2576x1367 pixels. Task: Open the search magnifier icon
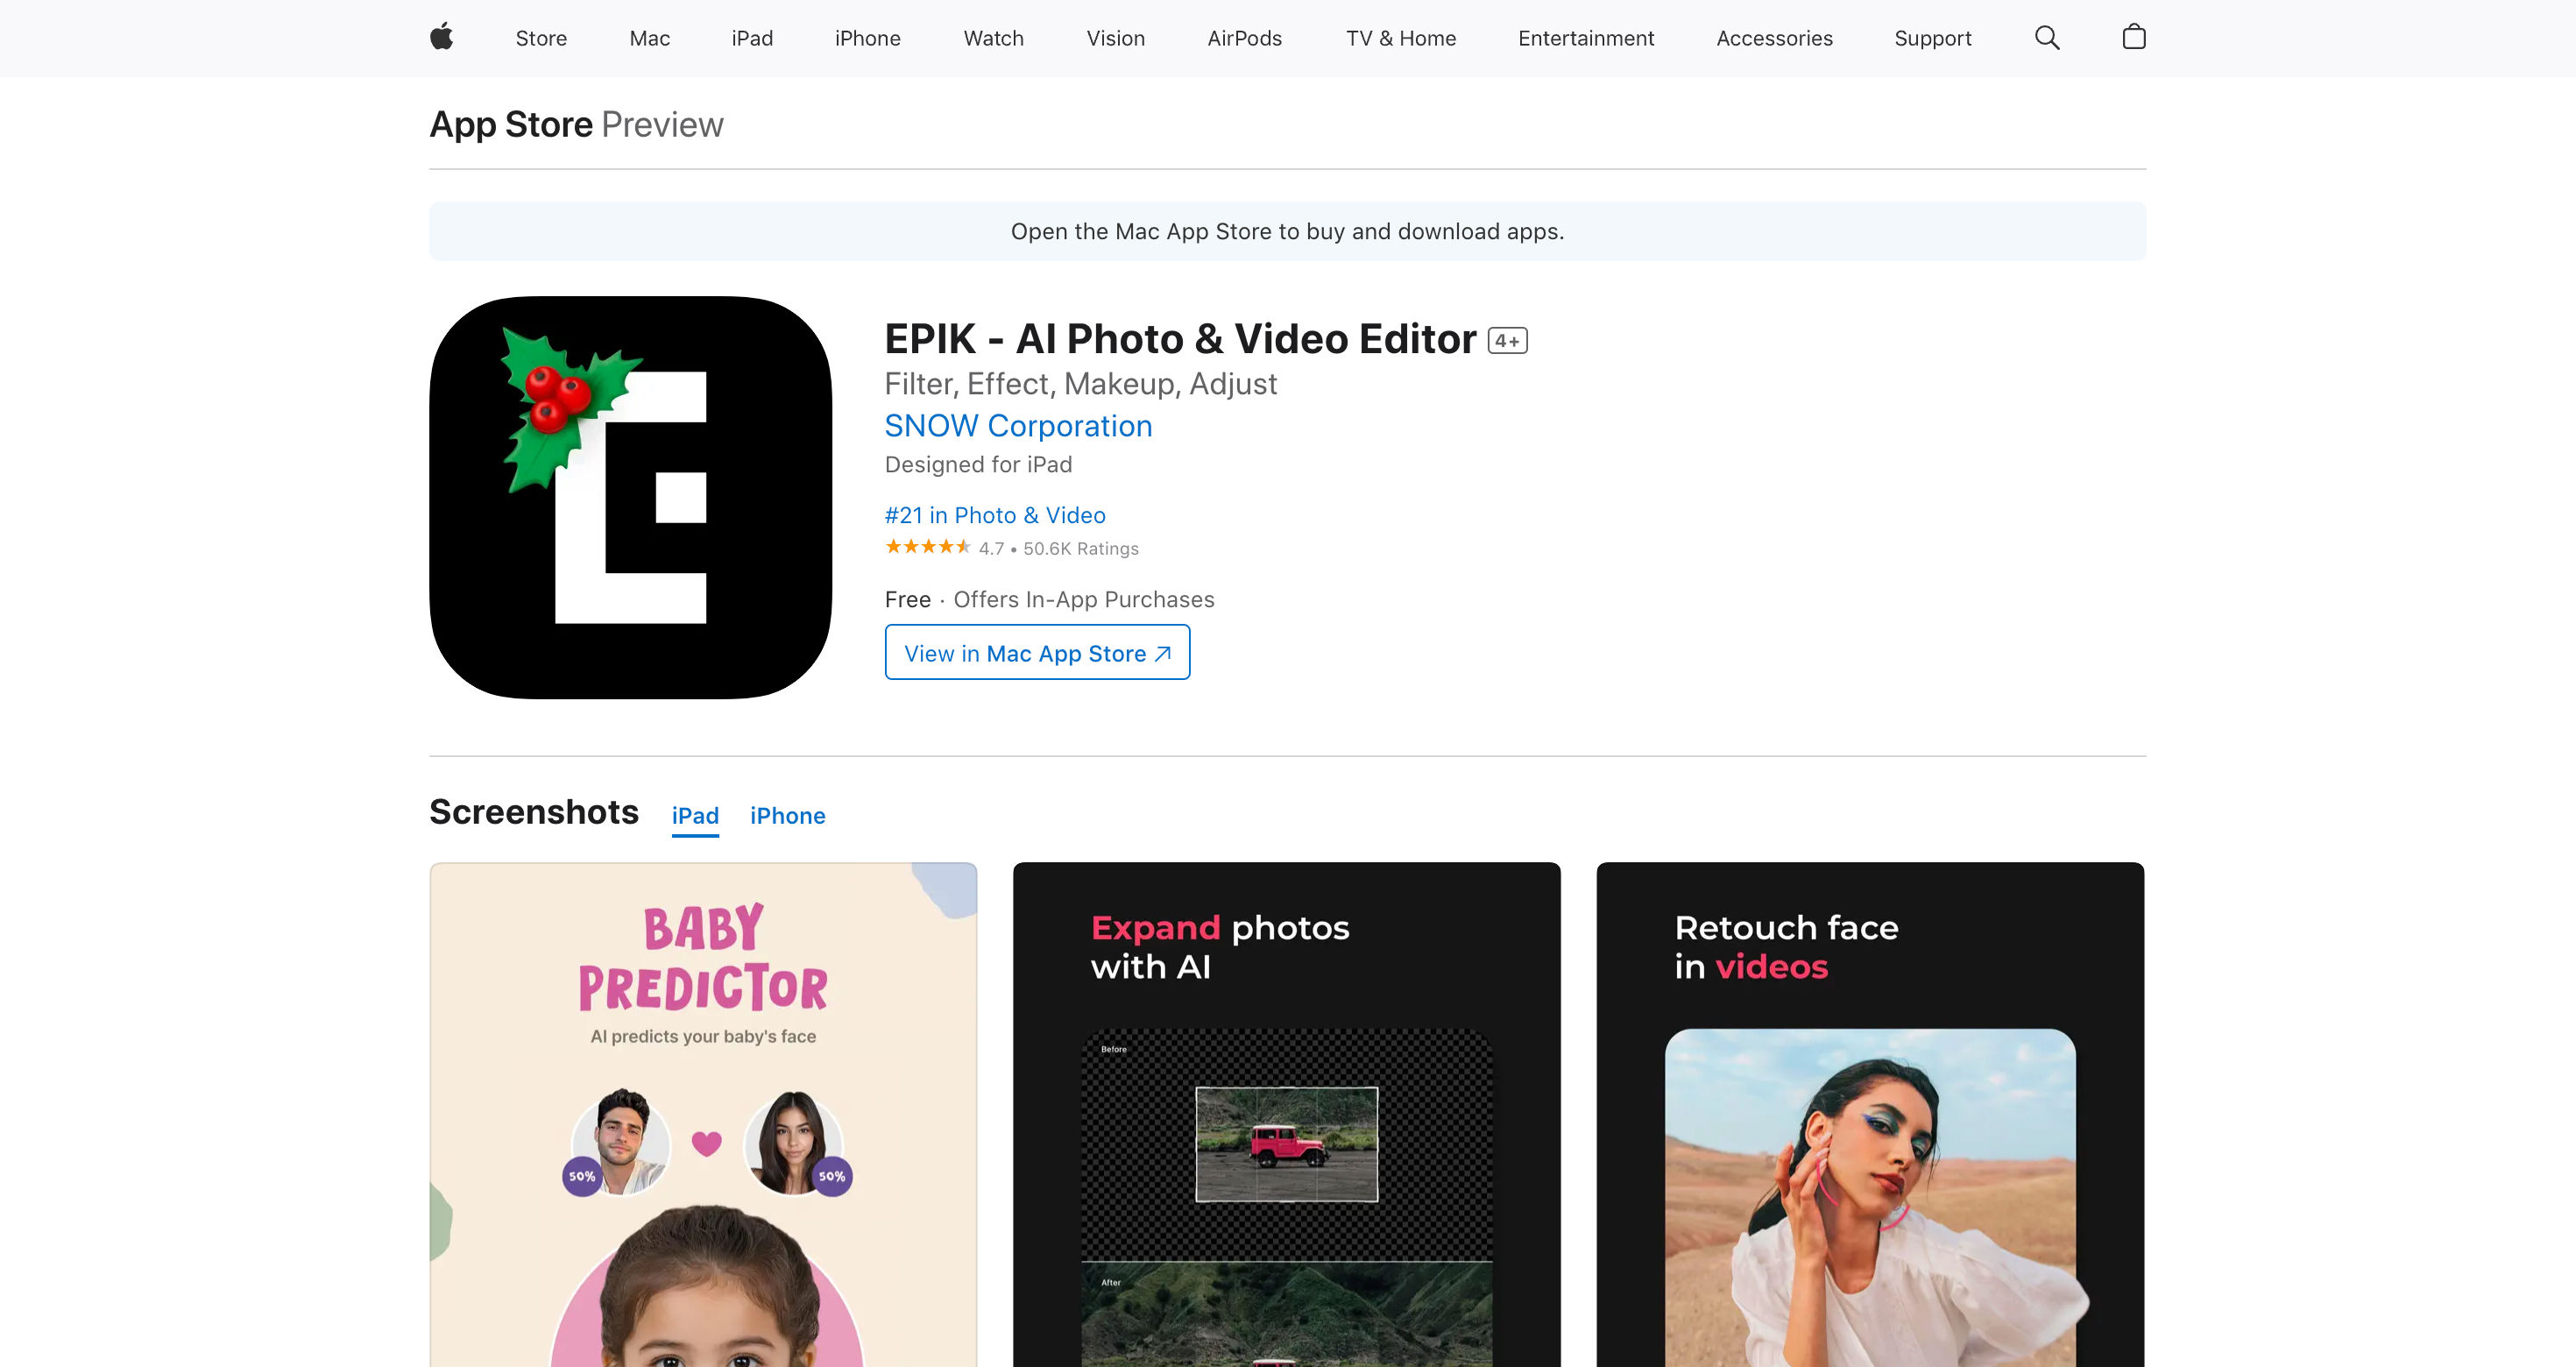pos(2047,38)
